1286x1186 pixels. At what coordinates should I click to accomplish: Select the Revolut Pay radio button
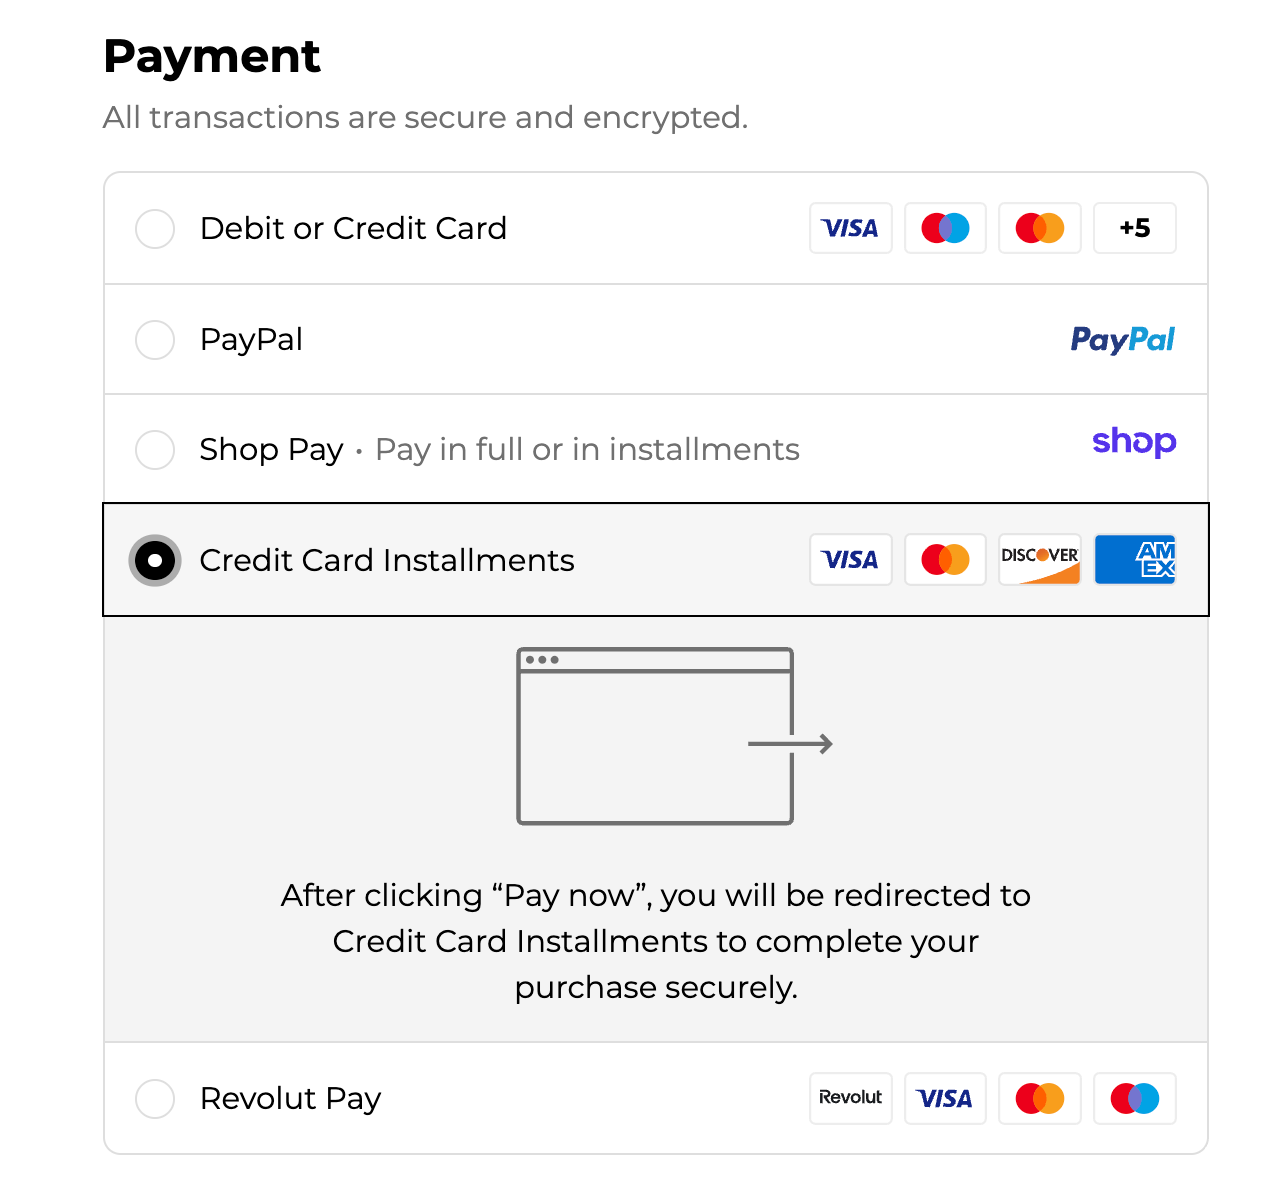[155, 1098]
